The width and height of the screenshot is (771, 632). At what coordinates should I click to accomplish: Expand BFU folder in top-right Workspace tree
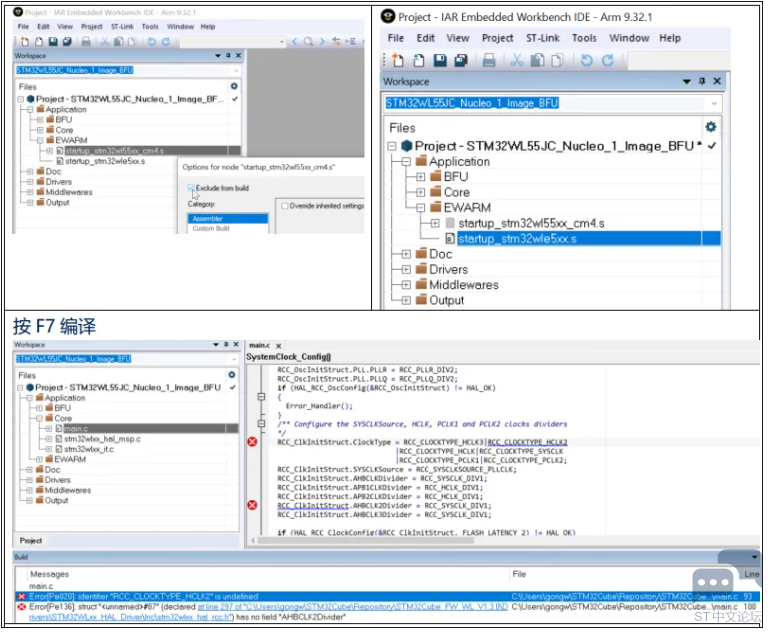point(420,177)
